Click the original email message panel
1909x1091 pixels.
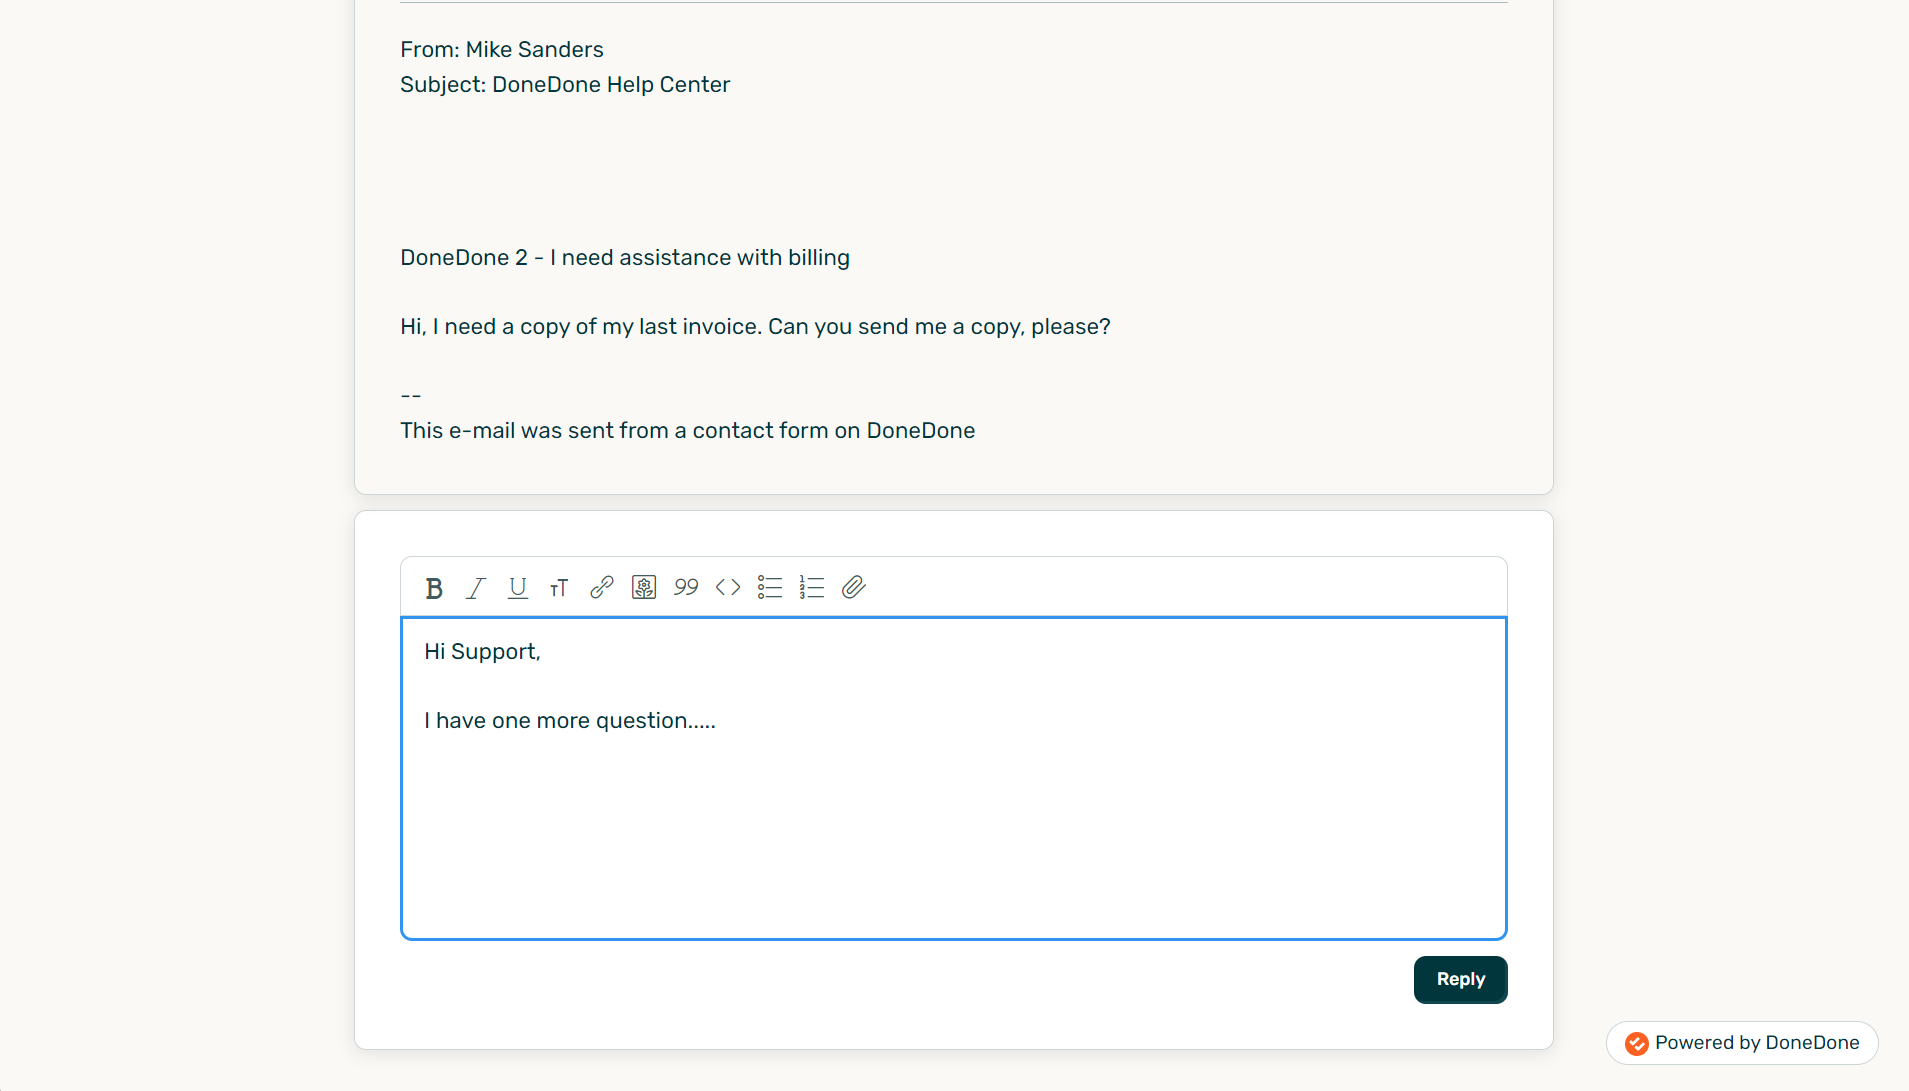click(x=953, y=250)
